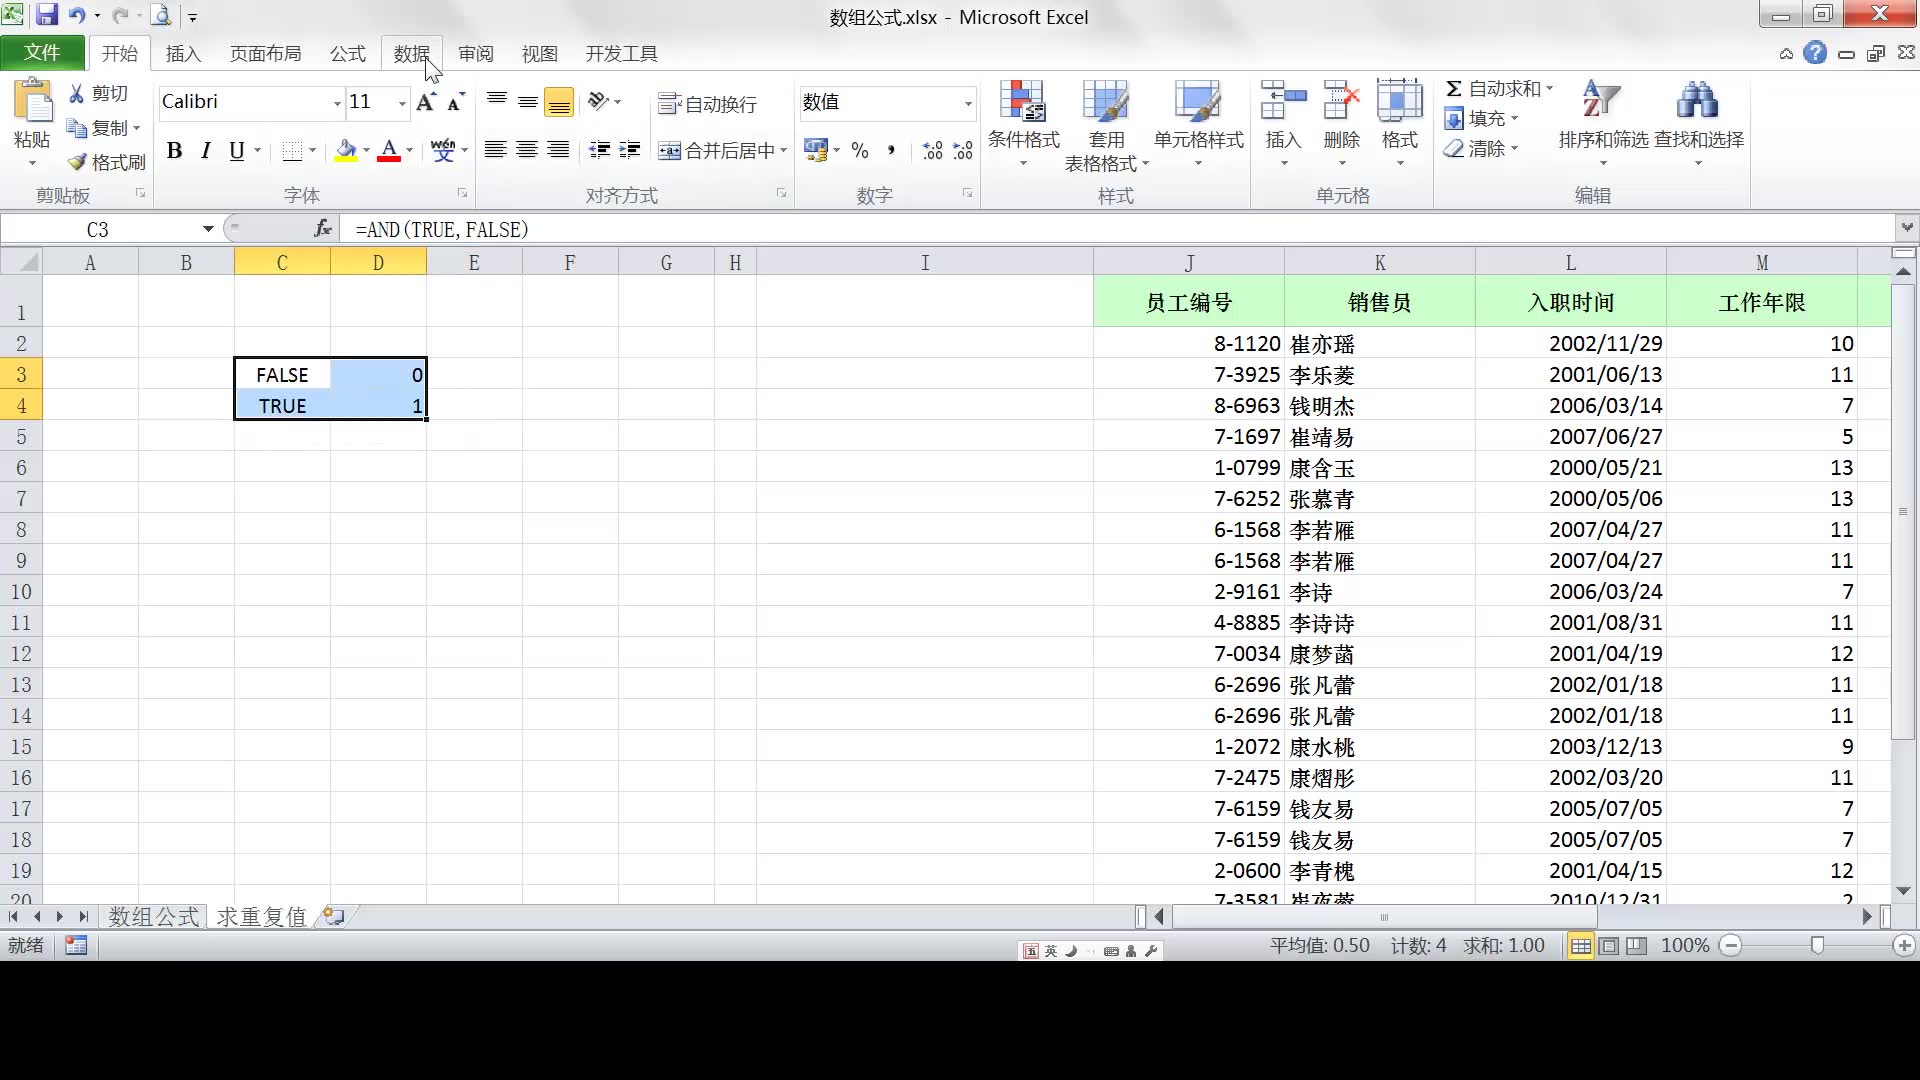Image resolution: width=1920 pixels, height=1080 pixels.
Task: Select the 数组公式 sheet tab
Action: pos(152,915)
